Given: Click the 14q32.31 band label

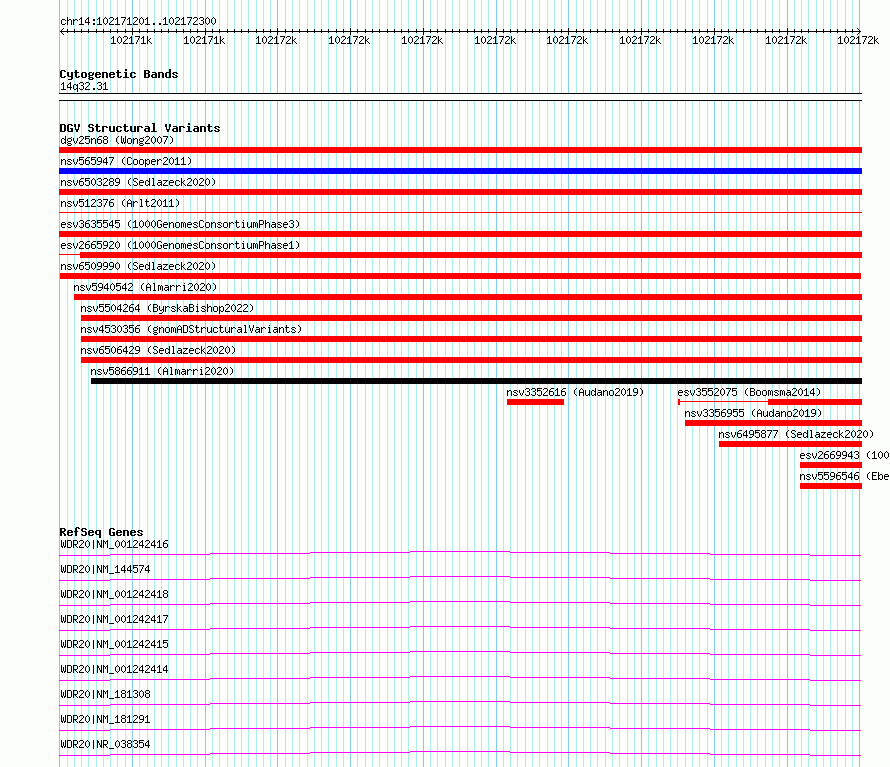Looking at the screenshot, I should [84, 86].
